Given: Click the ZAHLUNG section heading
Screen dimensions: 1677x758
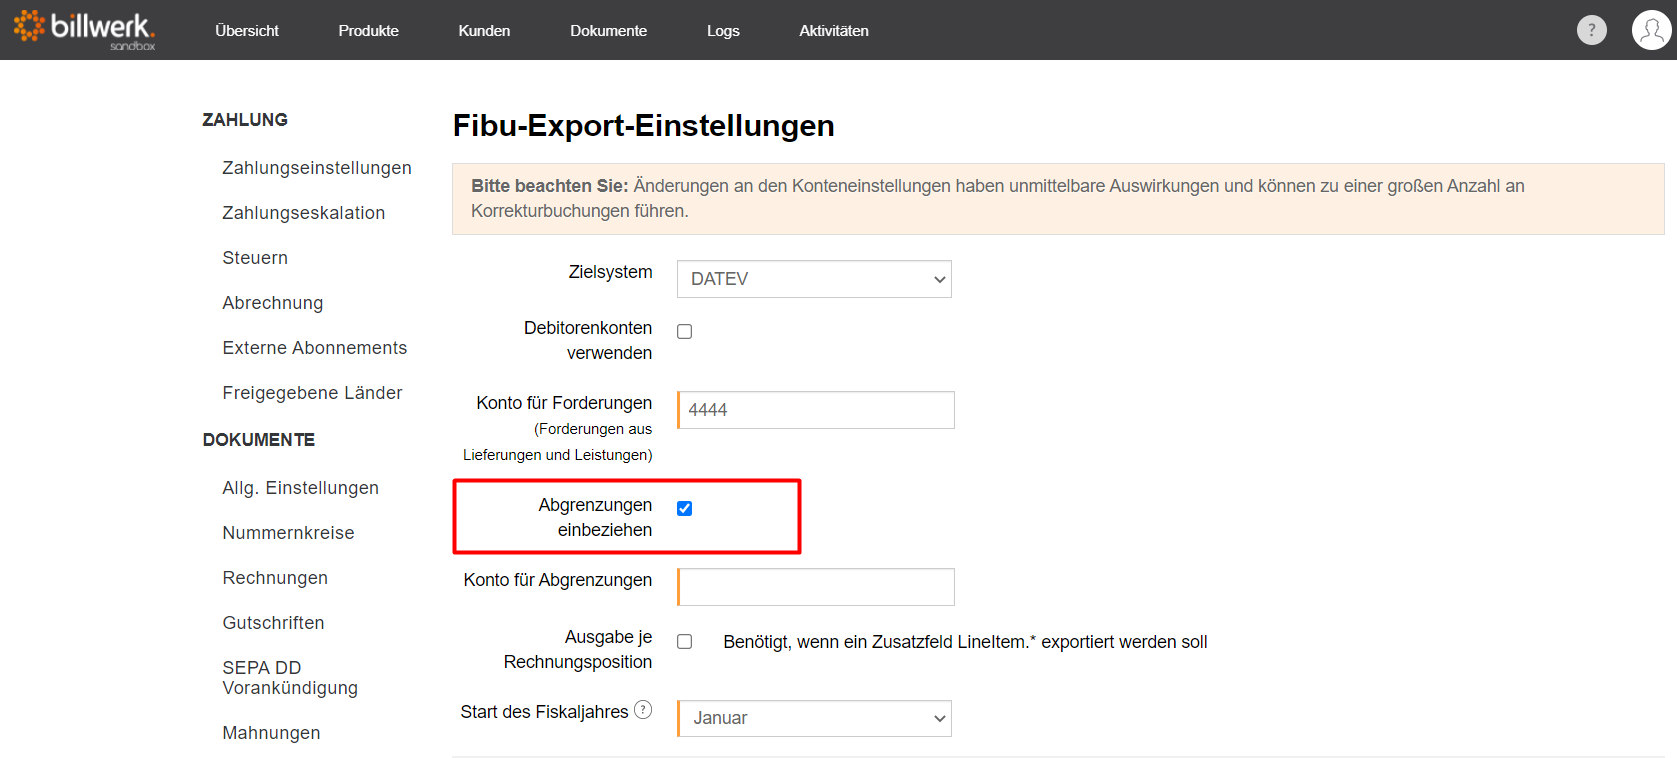Looking at the screenshot, I should coord(245,120).
